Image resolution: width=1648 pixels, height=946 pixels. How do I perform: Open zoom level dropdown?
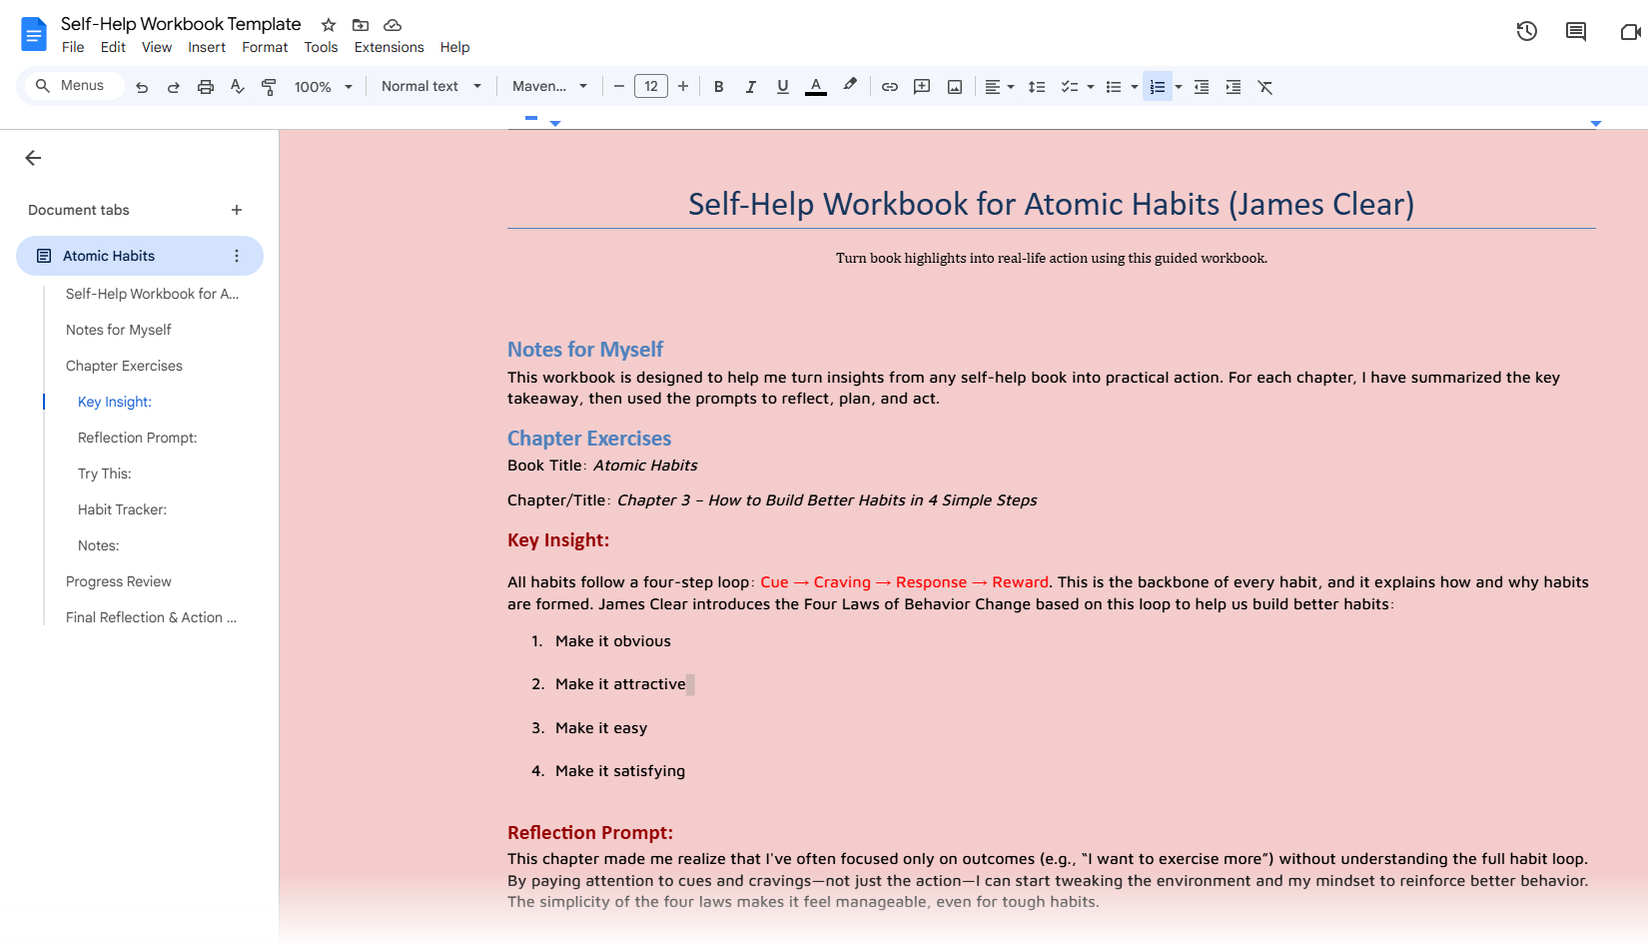(323, 87)
